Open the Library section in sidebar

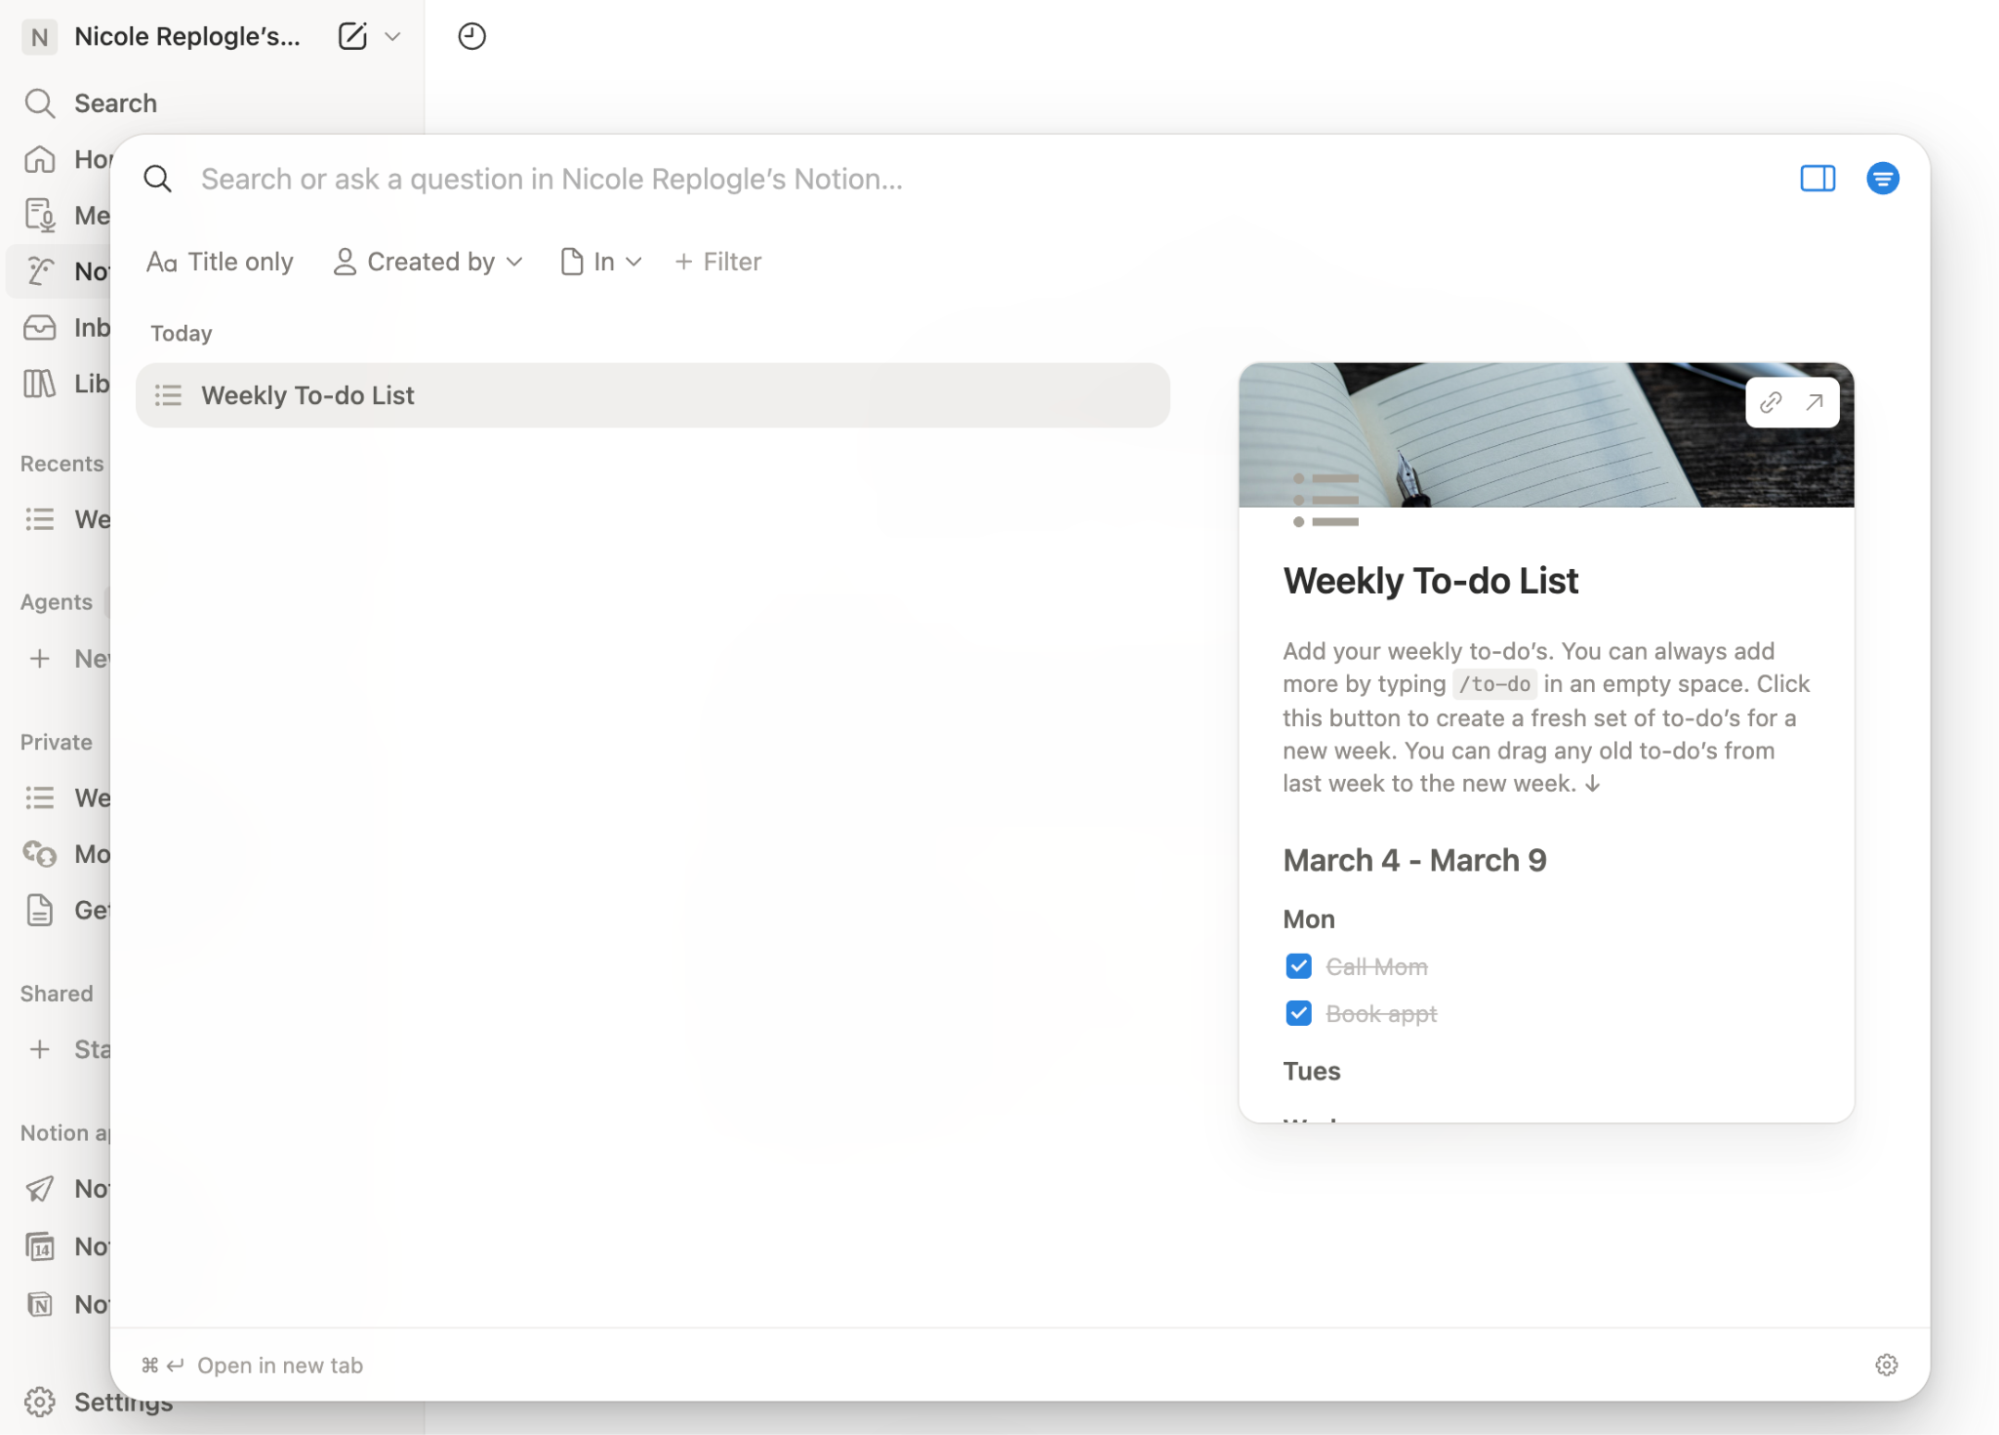coord(40,383)
